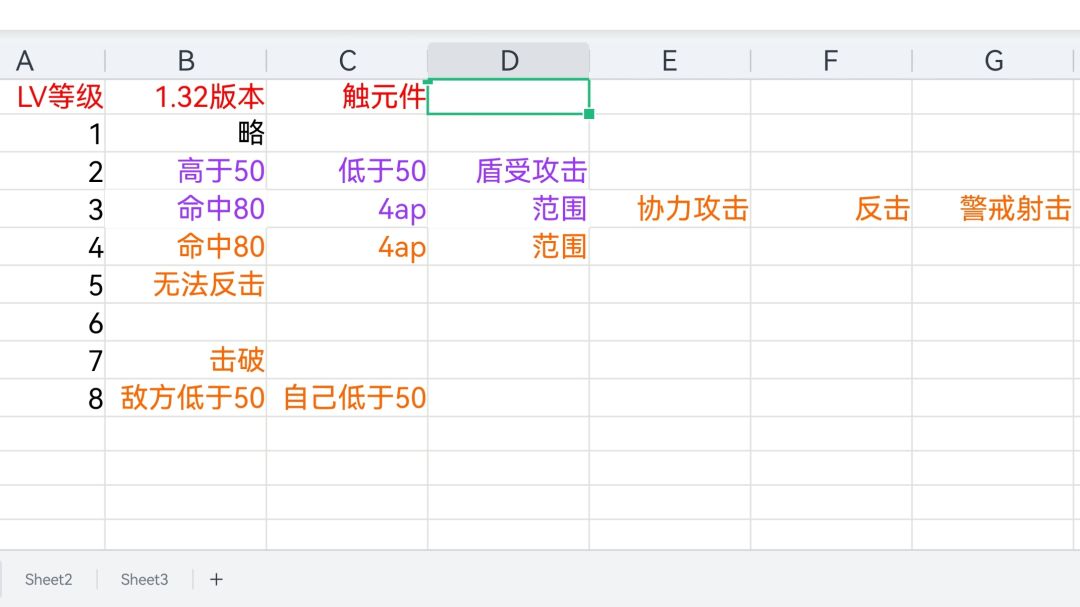Add a new sheet with plus icon
This screenshot has height=607, width=1080.
click(x=216, y=579)
